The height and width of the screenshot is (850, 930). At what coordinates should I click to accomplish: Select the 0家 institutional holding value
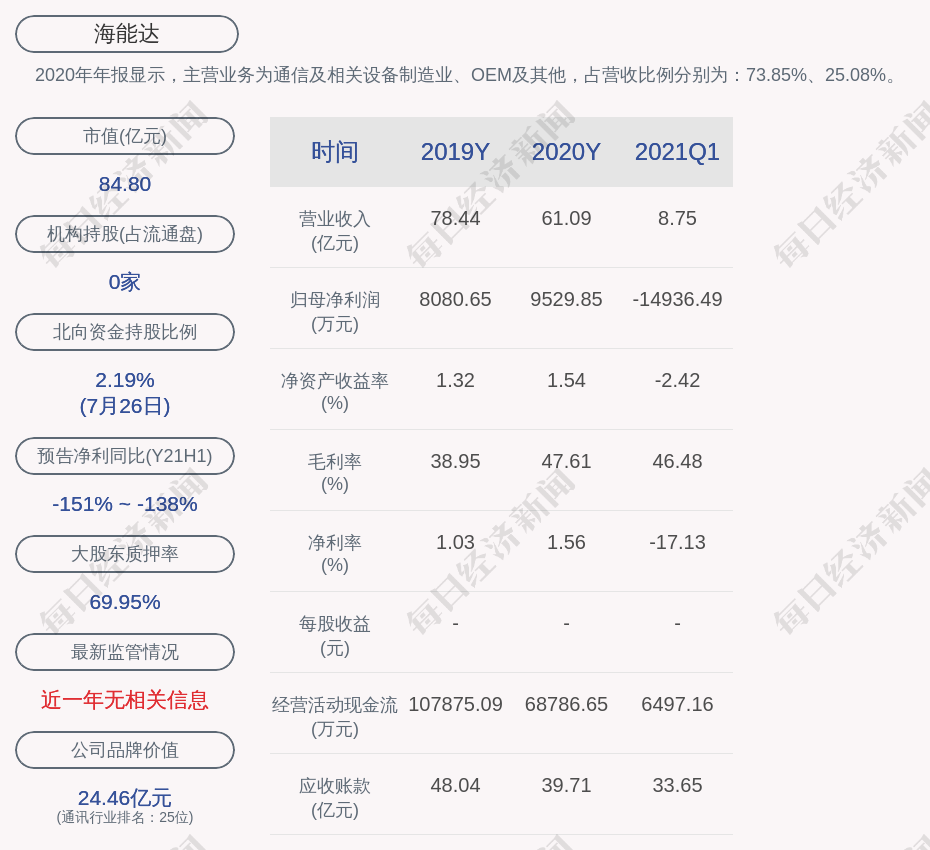(x=125, y=282)
